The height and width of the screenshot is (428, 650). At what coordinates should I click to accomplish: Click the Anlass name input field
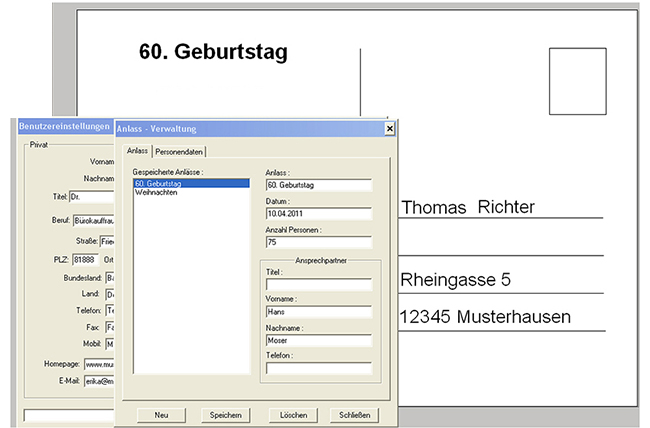click(x=318, y=184)
